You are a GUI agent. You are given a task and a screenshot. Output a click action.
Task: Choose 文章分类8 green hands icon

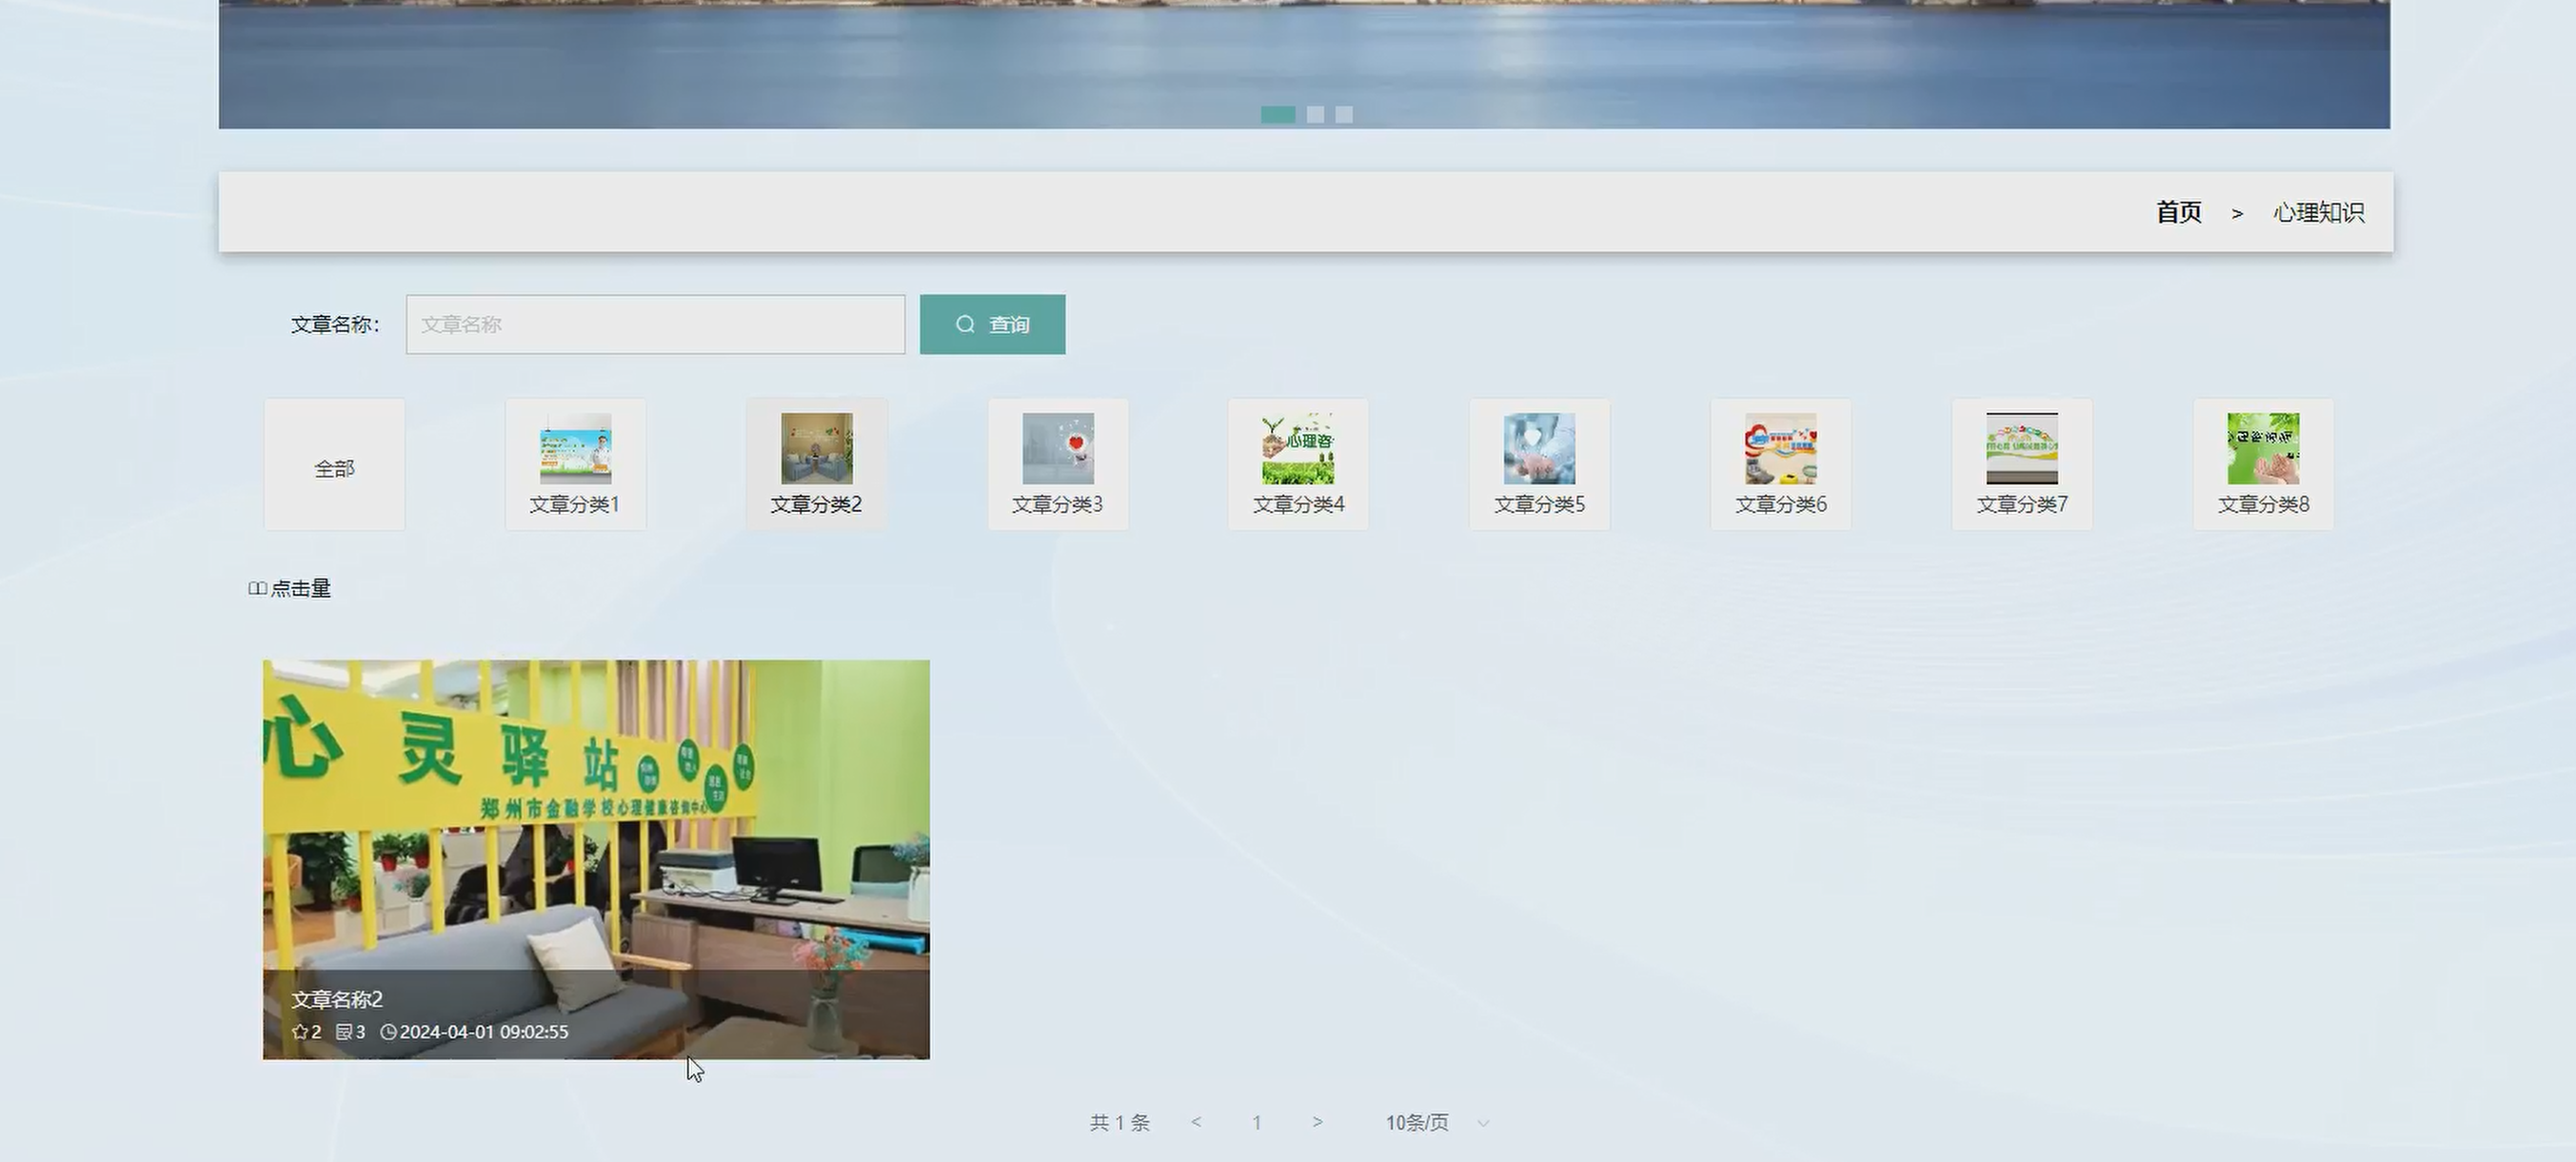pos(2262,449)
